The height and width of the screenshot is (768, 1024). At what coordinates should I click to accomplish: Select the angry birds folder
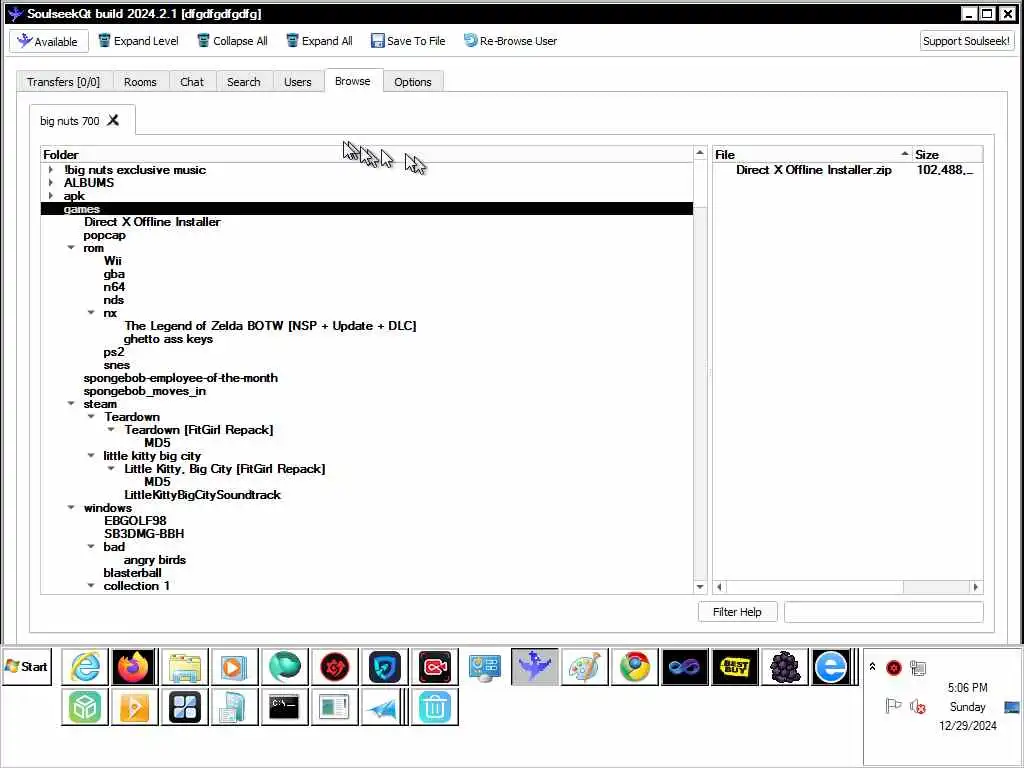pos(155,560)
